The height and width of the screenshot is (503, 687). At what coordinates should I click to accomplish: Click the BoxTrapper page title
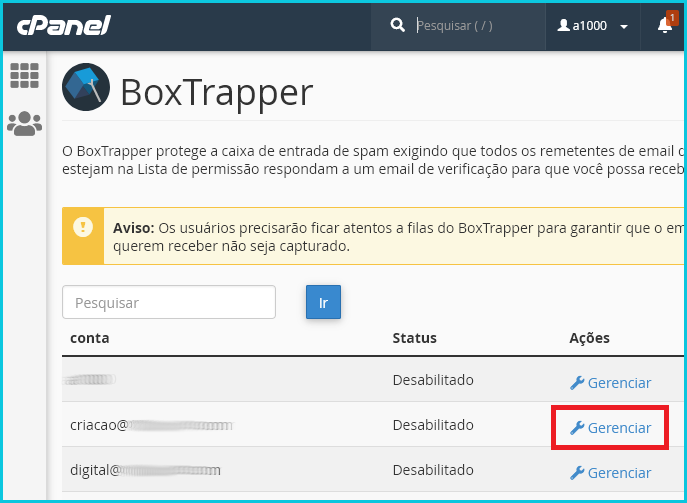217,93
